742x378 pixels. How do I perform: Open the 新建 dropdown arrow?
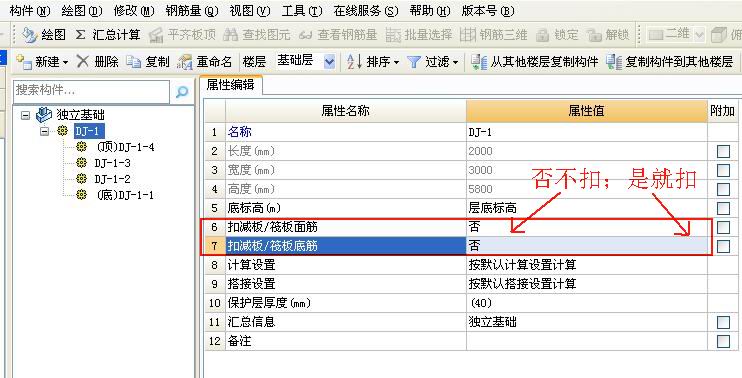click(x=66, y=62)
